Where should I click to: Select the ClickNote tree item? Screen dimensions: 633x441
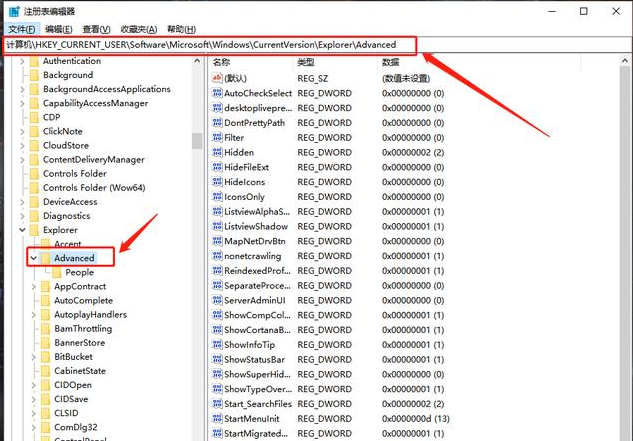tap(63, 131)
